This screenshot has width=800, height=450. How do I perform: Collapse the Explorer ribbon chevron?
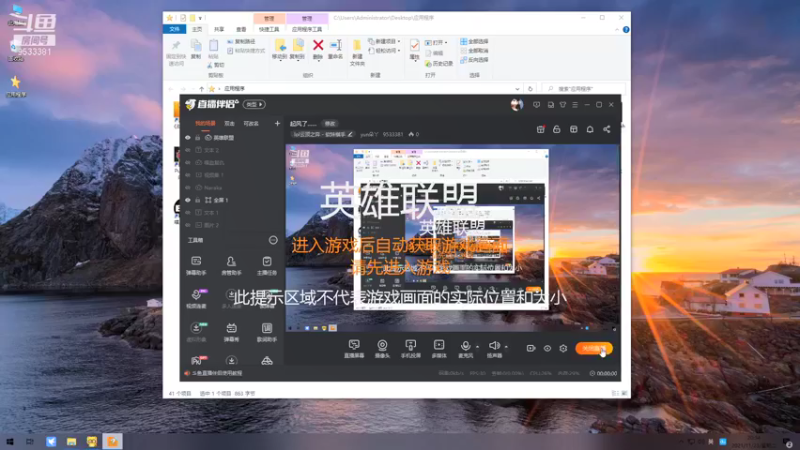[x=617, y=30]
